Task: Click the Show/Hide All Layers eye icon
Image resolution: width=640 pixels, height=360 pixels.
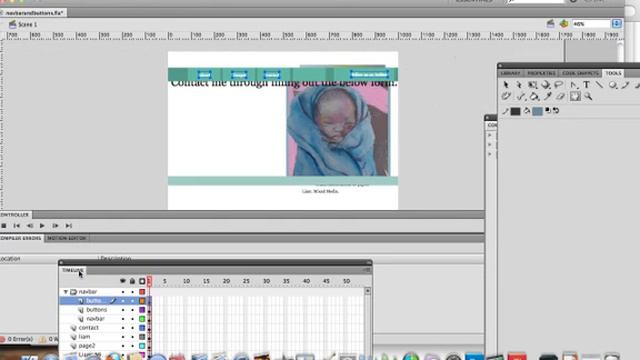Action: click(x=122, y=281)
